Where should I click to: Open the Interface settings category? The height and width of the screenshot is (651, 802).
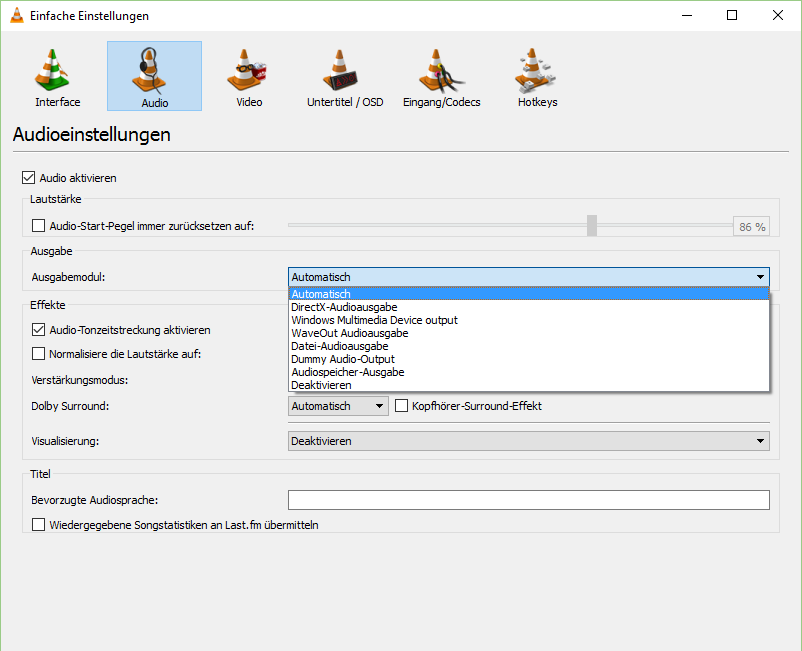click(57, 77)
